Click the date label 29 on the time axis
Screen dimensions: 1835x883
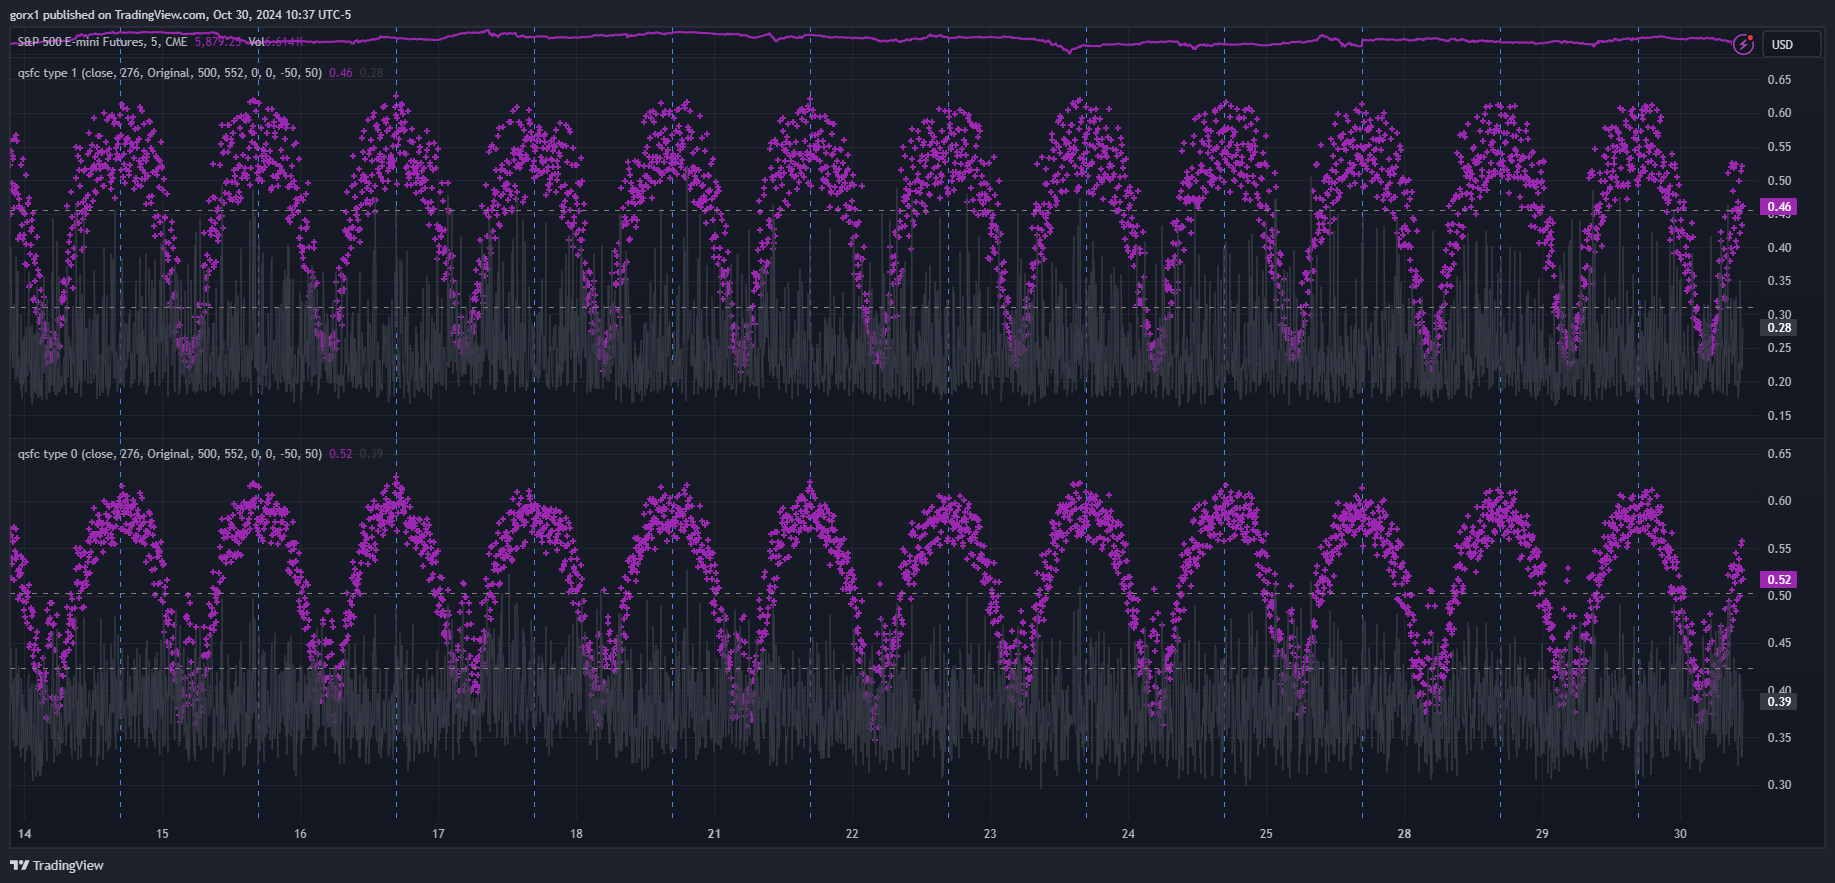[1542, 834]
